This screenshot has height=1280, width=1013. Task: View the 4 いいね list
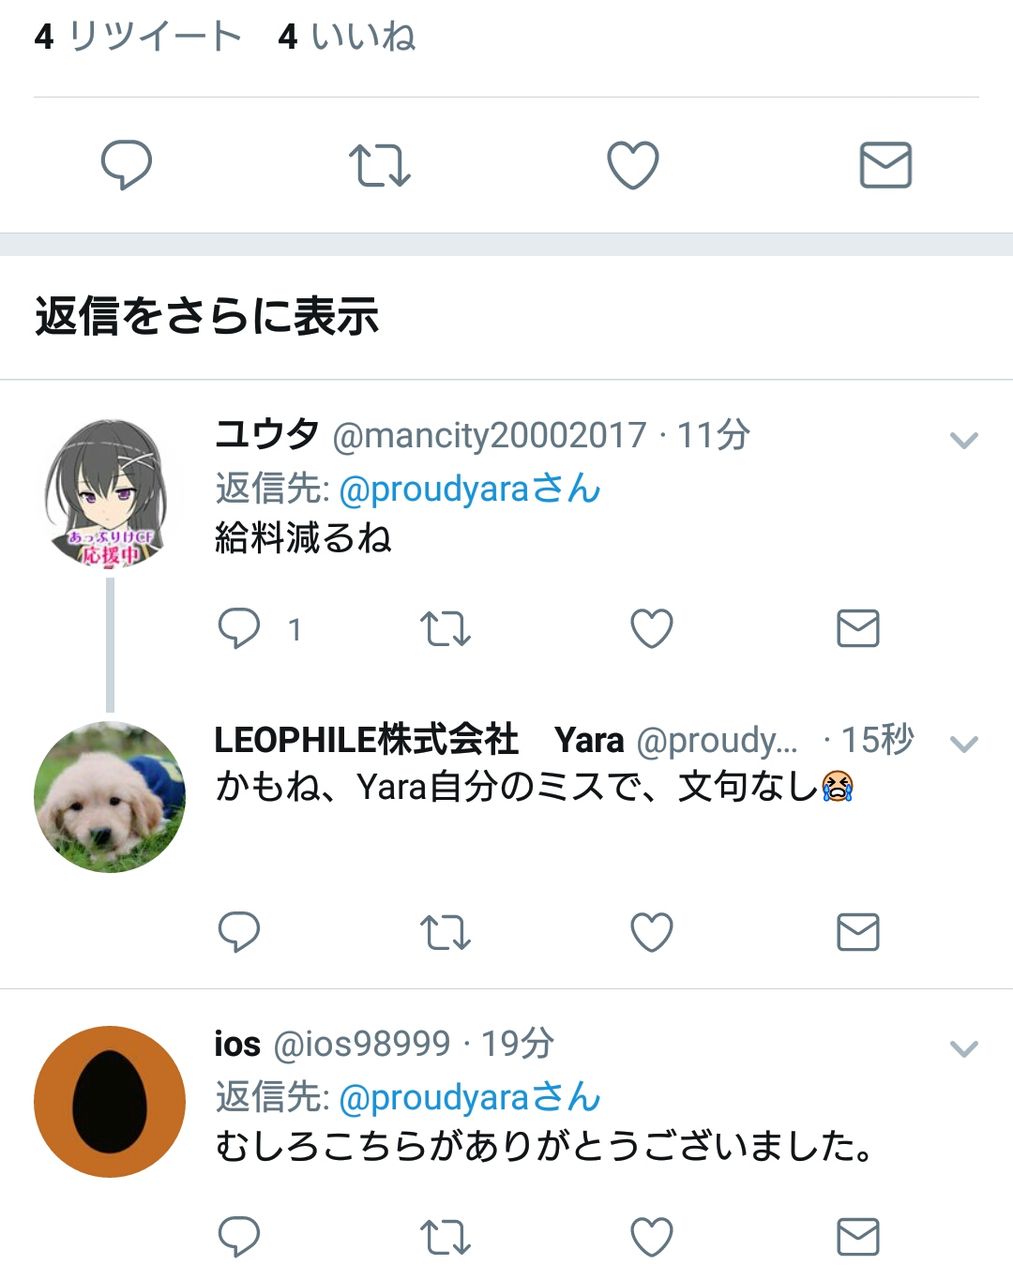click(x=347, y=37)
